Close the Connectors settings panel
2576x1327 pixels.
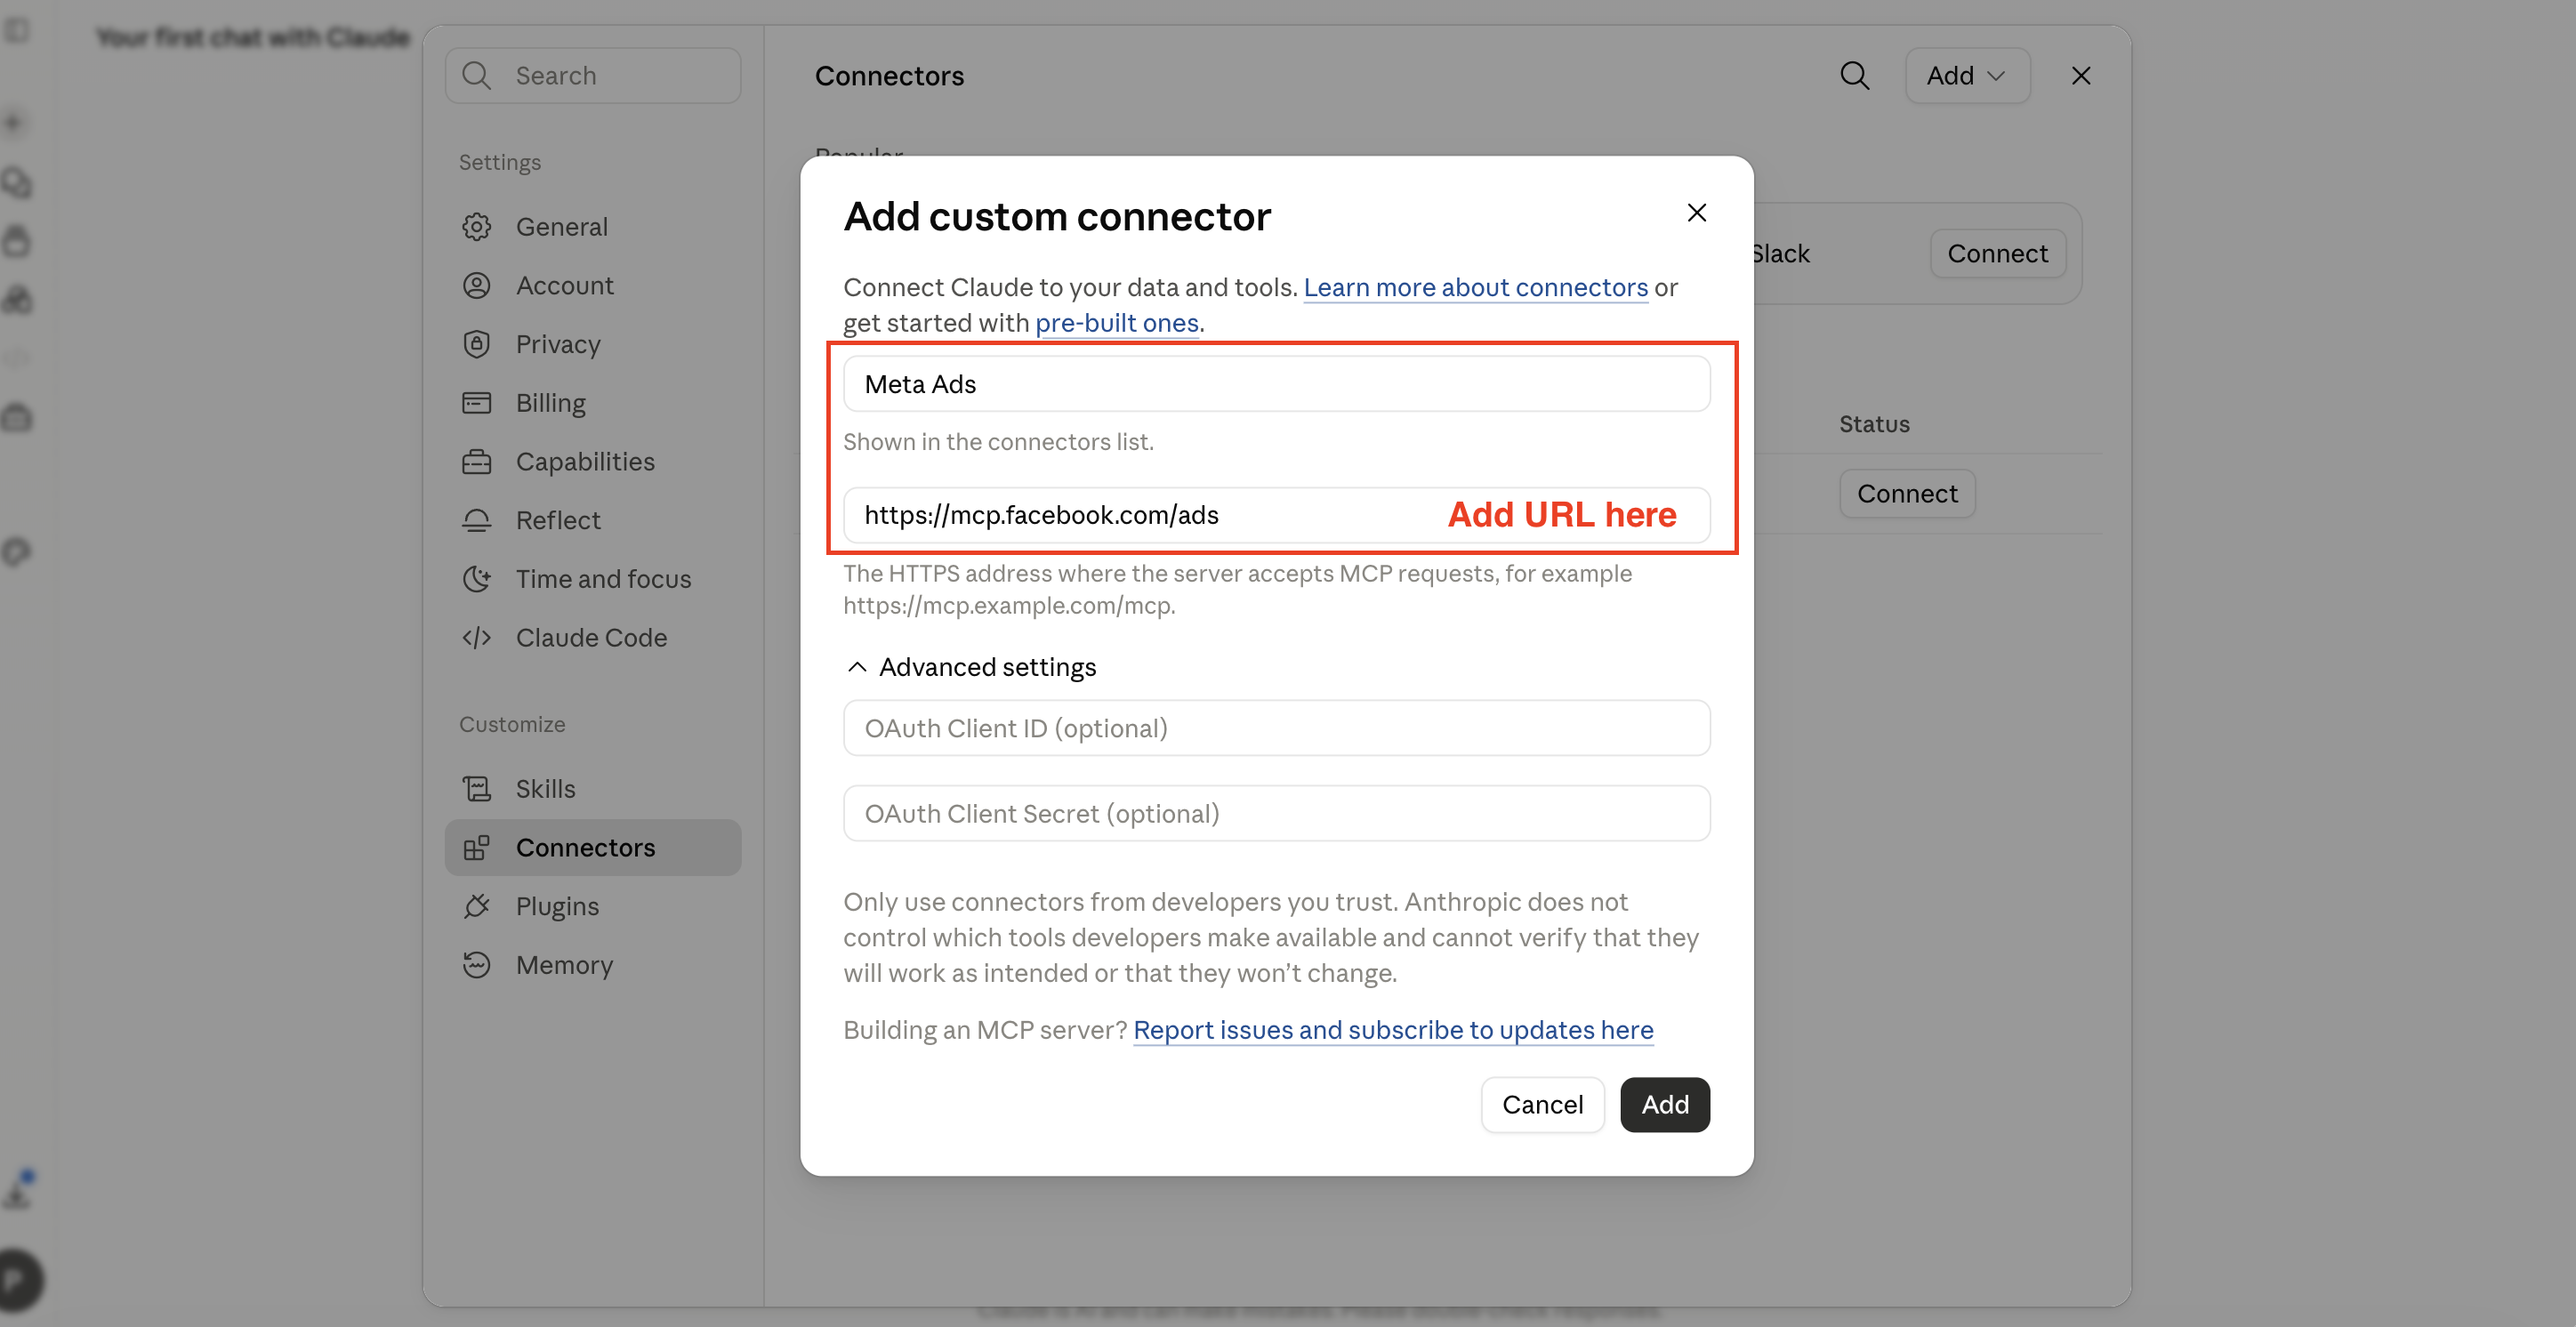tap(2081, 76)
